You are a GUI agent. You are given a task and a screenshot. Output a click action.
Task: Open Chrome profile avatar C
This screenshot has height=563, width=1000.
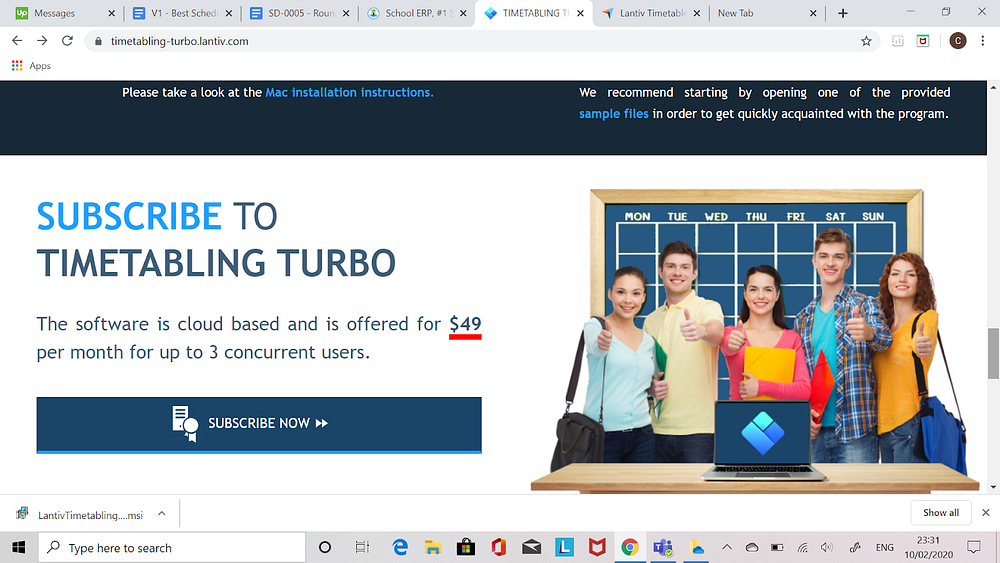click(x=957, y=41)
